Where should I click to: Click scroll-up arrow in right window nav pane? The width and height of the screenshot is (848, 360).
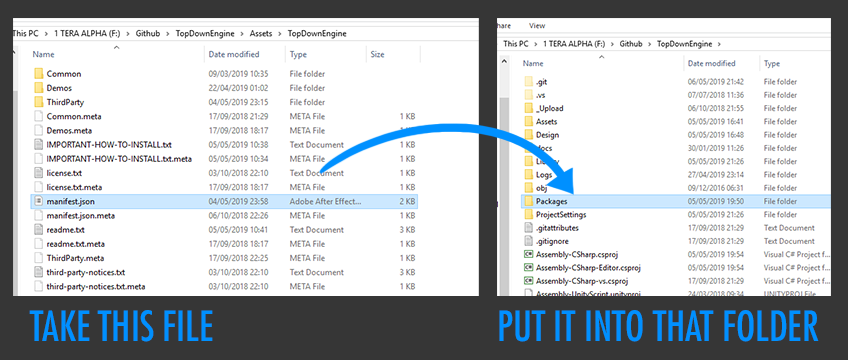tap(505, 62)
